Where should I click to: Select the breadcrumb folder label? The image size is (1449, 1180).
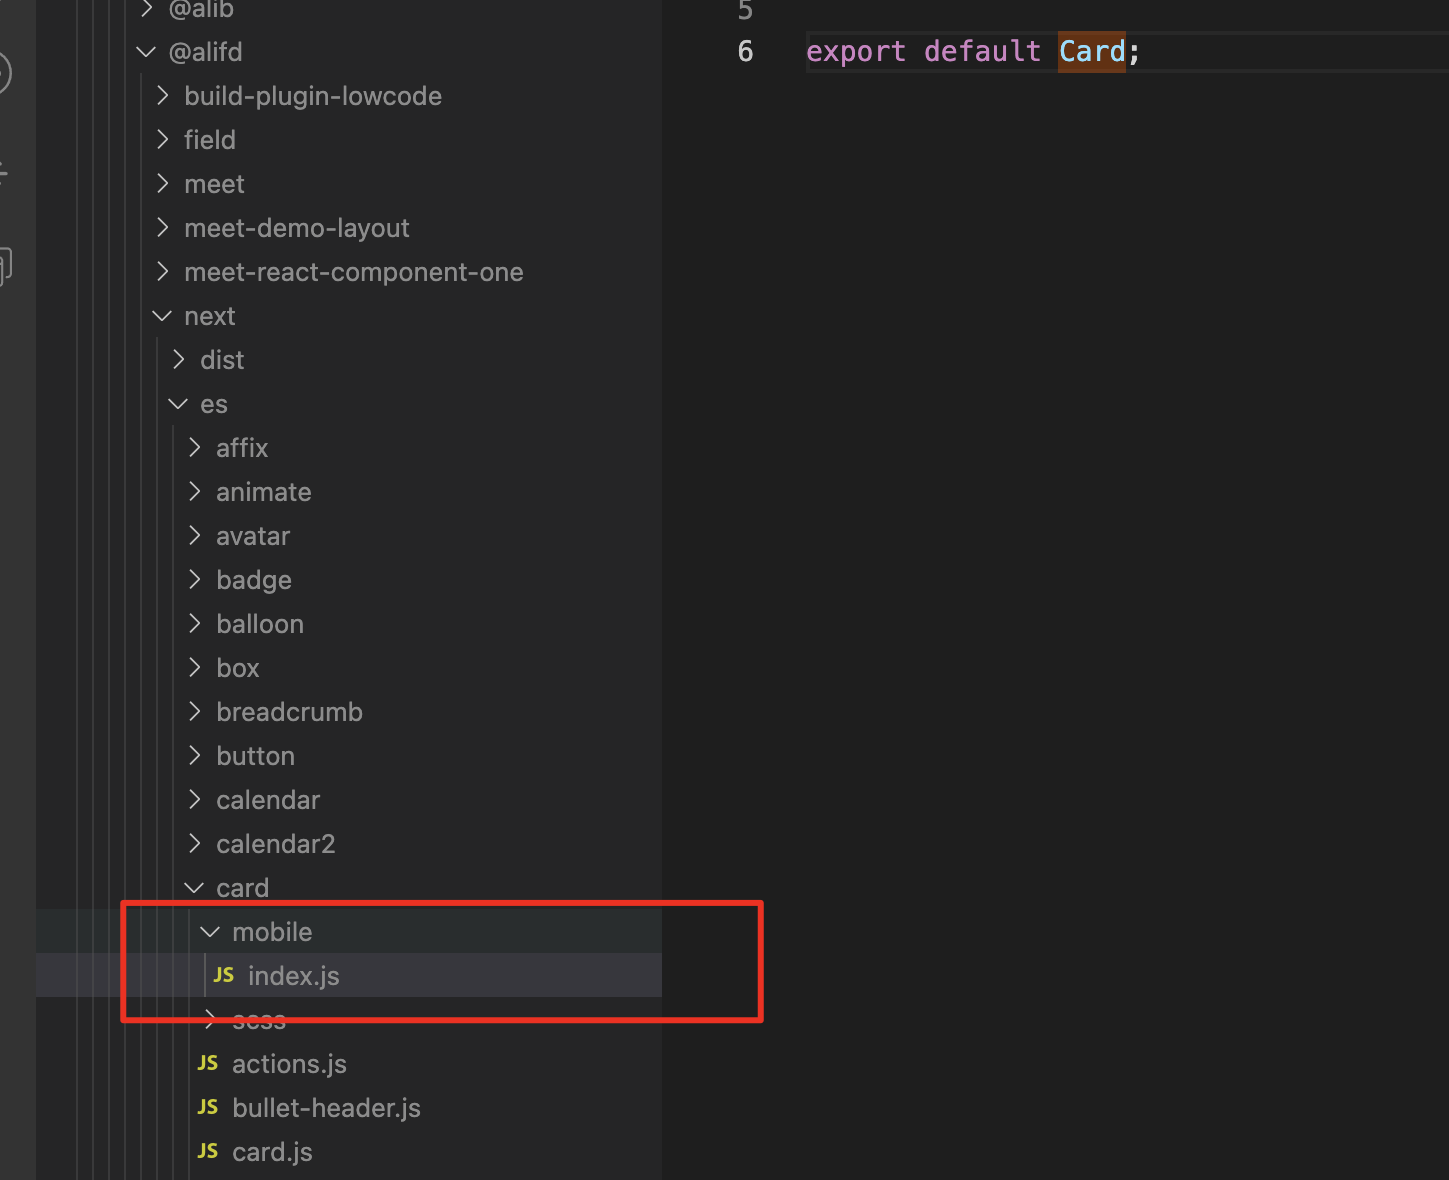point(290,712)
